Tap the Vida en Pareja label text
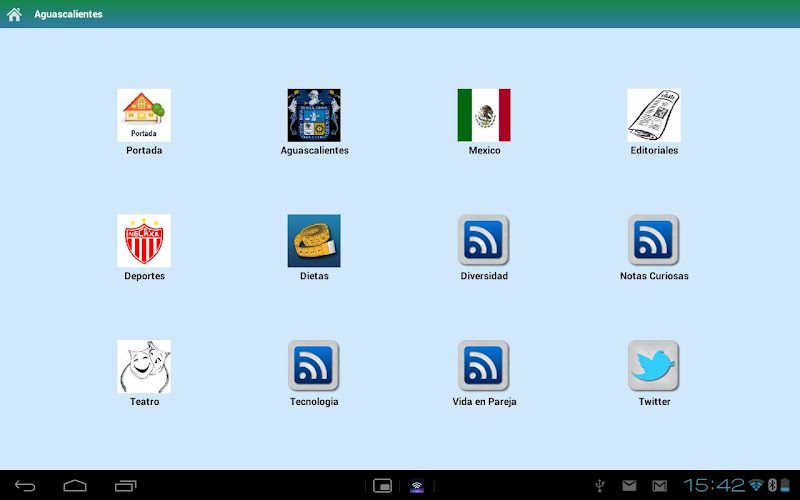Image resolution: width=800 pixels, height=500 pixels. point(484,402)
